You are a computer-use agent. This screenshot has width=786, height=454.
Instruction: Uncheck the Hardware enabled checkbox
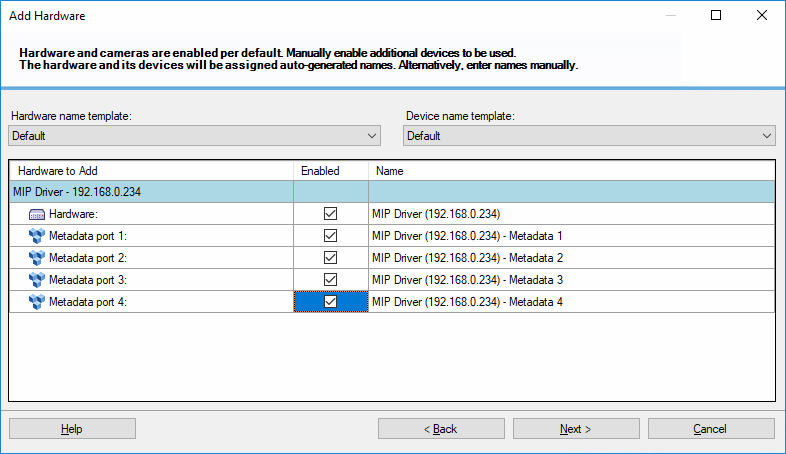point(330,213)
